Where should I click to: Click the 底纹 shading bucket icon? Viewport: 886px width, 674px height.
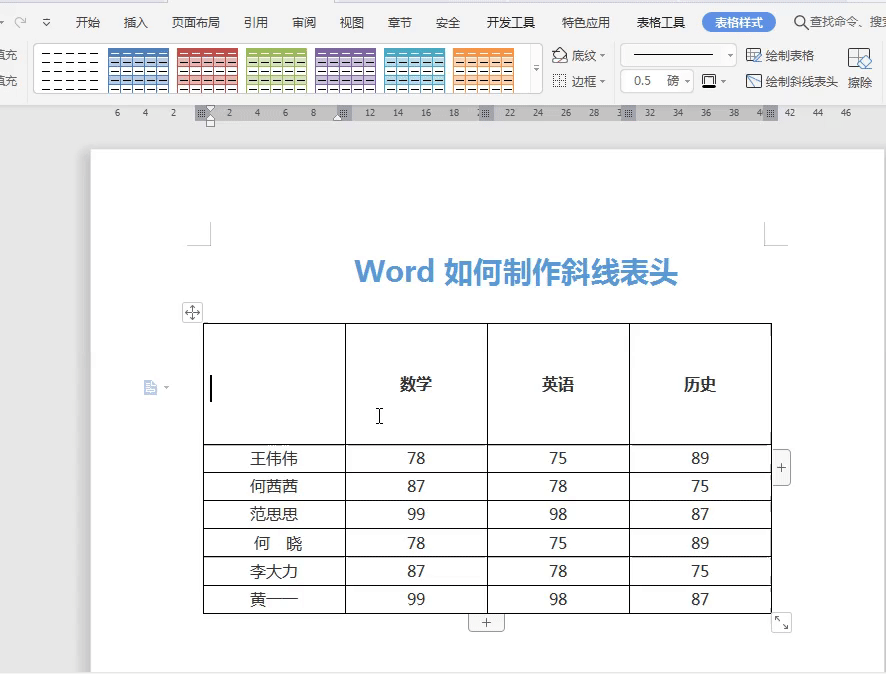tap(559, 55)
